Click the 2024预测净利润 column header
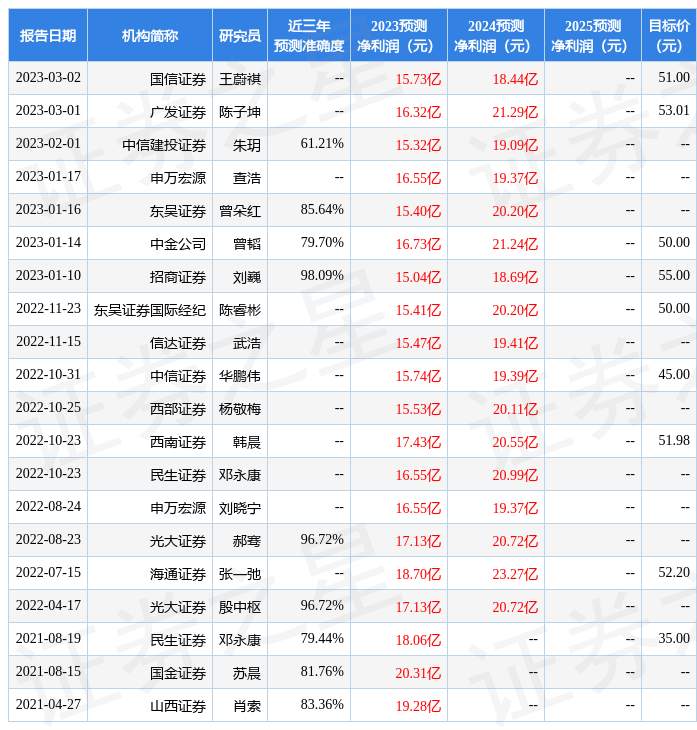 [x=496, y=35]
